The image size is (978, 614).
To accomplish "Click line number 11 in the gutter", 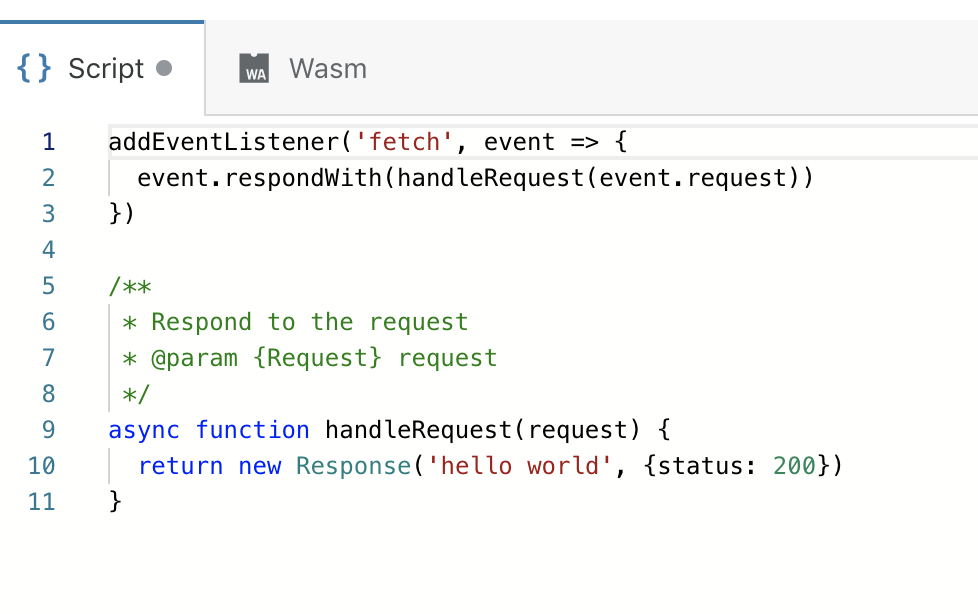I will 42,502.
